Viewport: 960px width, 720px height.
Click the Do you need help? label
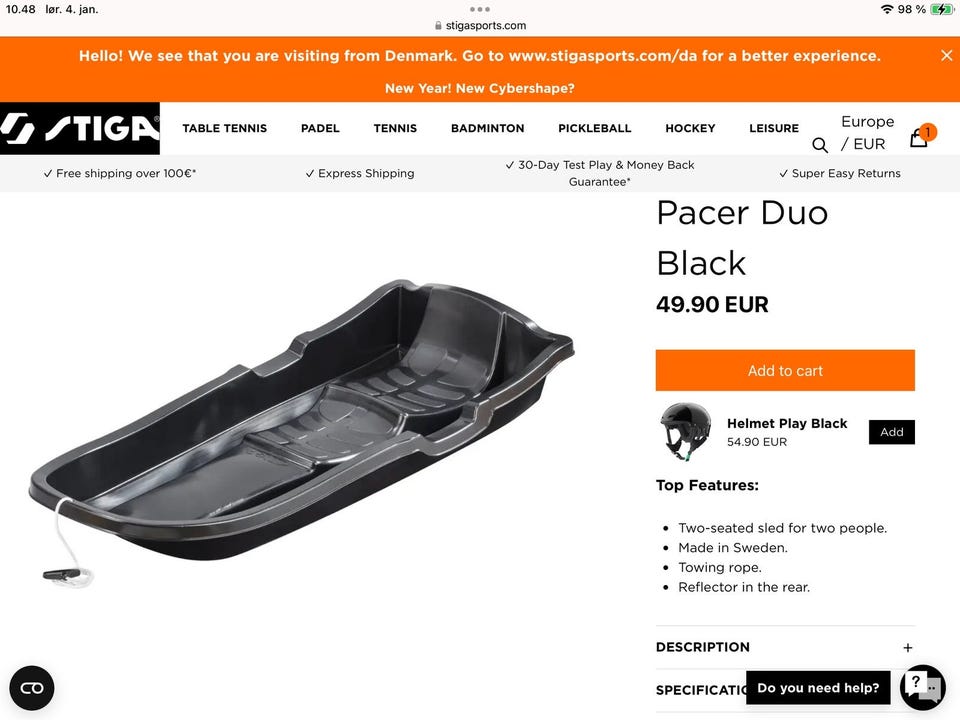click(818, 688)
